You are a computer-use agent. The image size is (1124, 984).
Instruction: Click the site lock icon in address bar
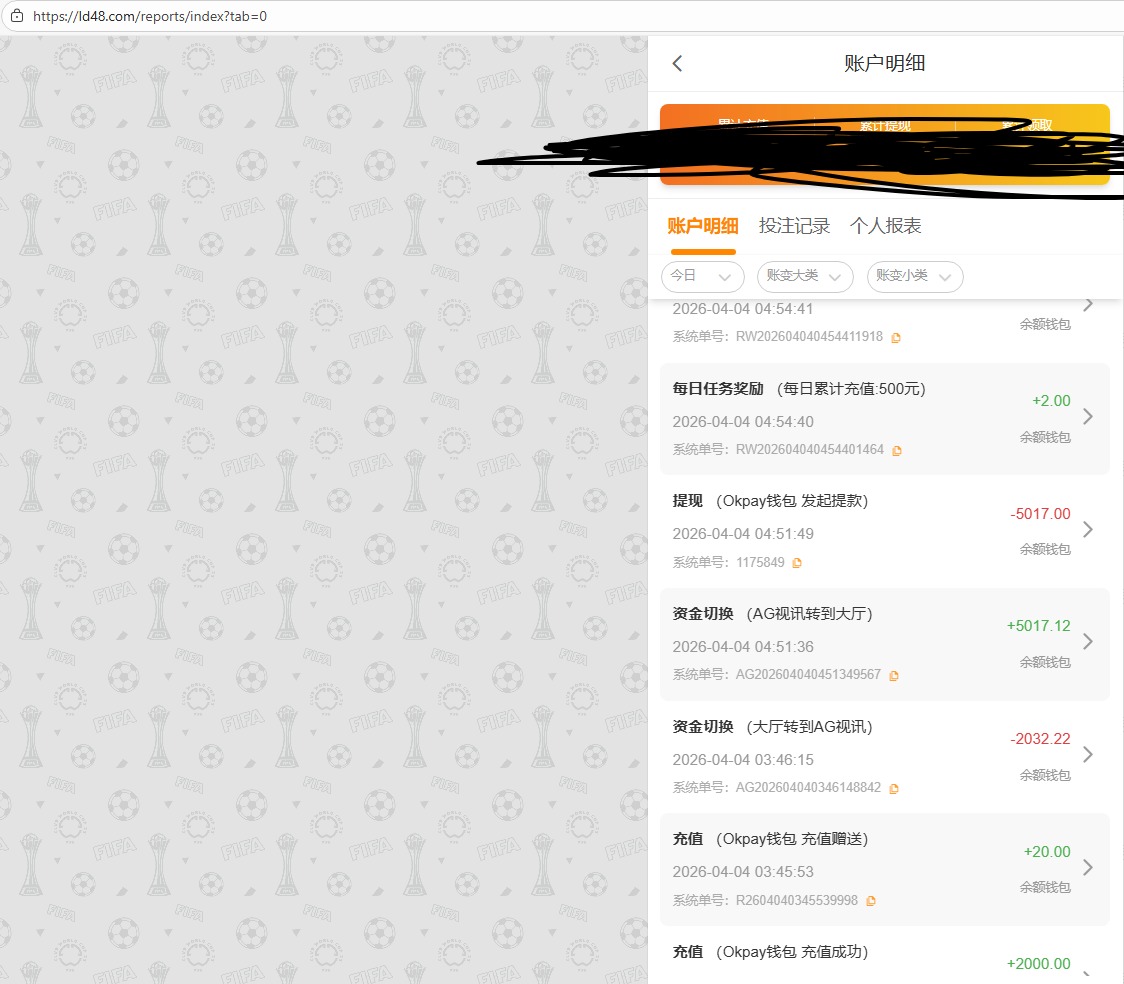coord(16,17)
